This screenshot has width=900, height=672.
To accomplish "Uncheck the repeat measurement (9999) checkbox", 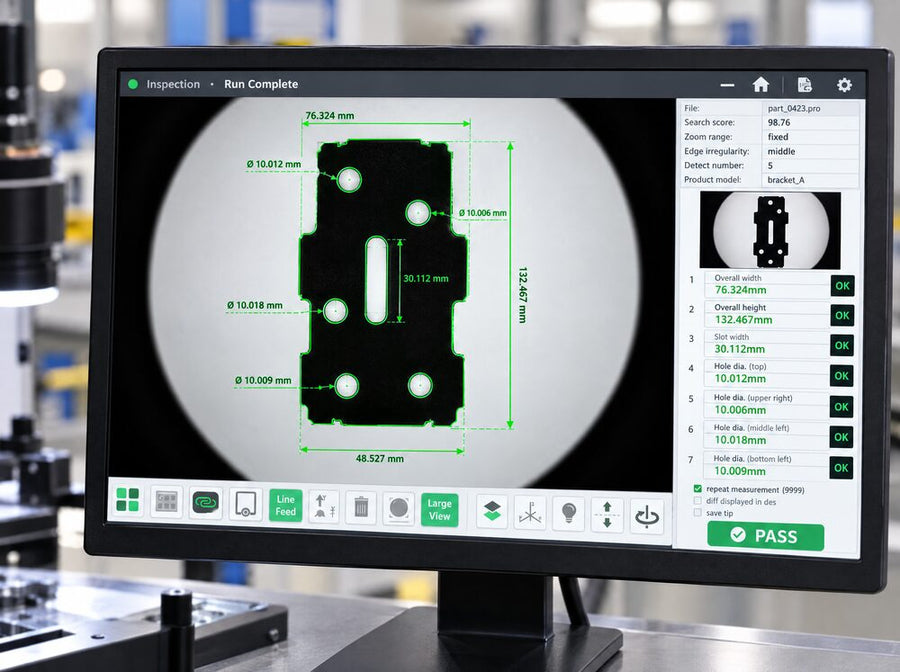I will pyautogui.click(x=697, y=489).
